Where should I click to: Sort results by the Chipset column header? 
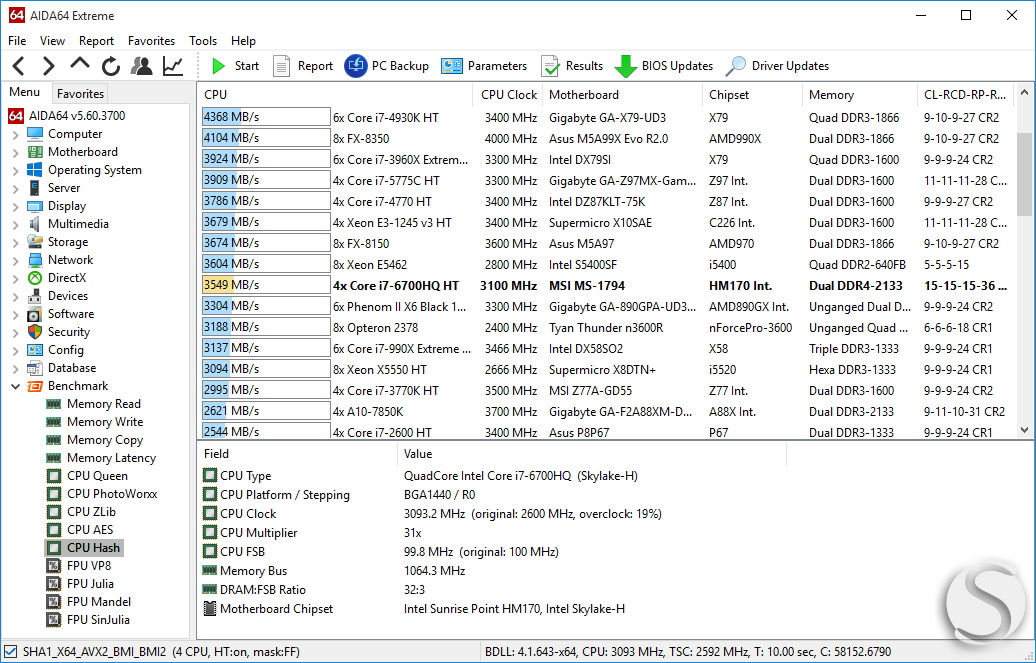[x=753, y=95]
